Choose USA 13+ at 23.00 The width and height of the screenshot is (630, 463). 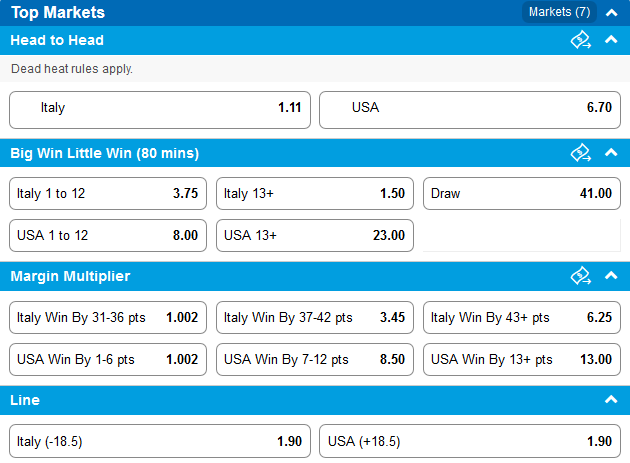click(x=315, y=236)
